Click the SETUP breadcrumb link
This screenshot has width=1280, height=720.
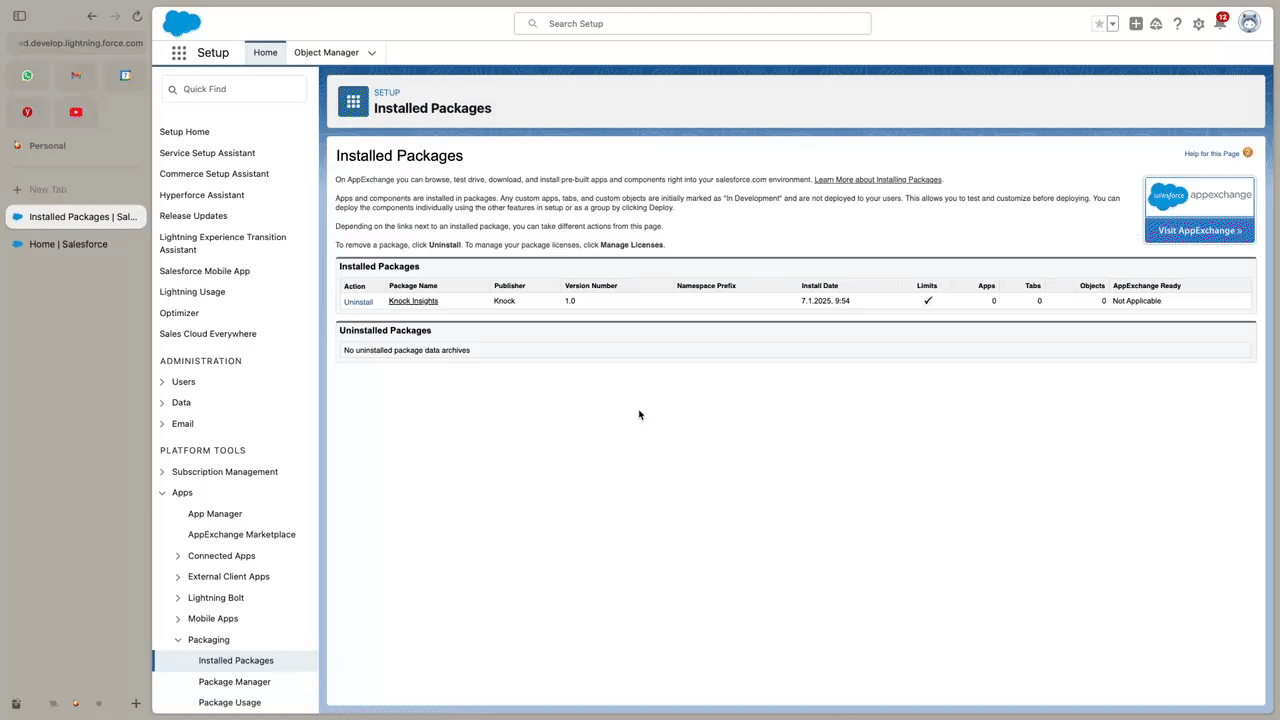387,93
